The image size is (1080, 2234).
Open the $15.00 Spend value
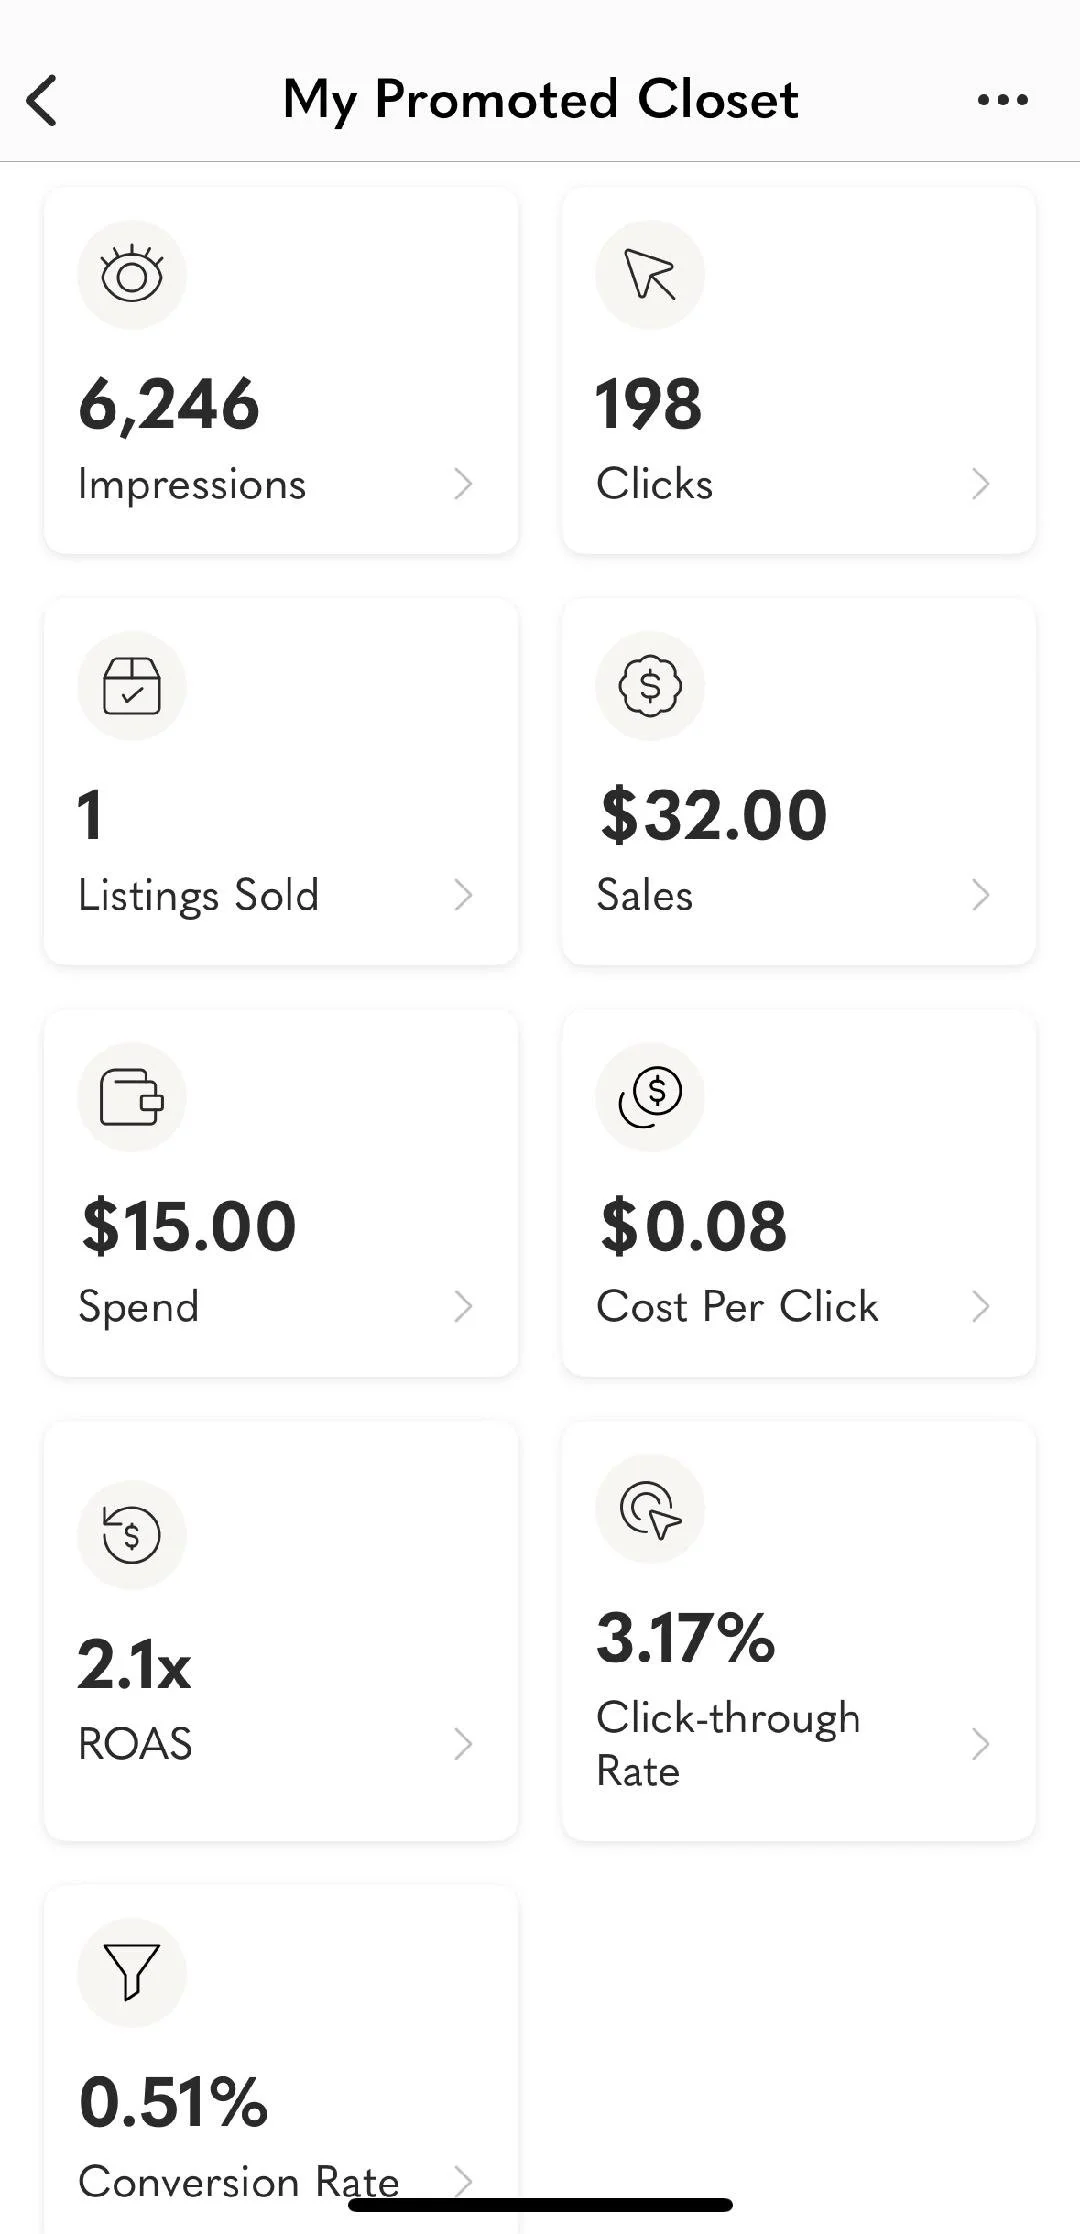(x=189, y=1226)
